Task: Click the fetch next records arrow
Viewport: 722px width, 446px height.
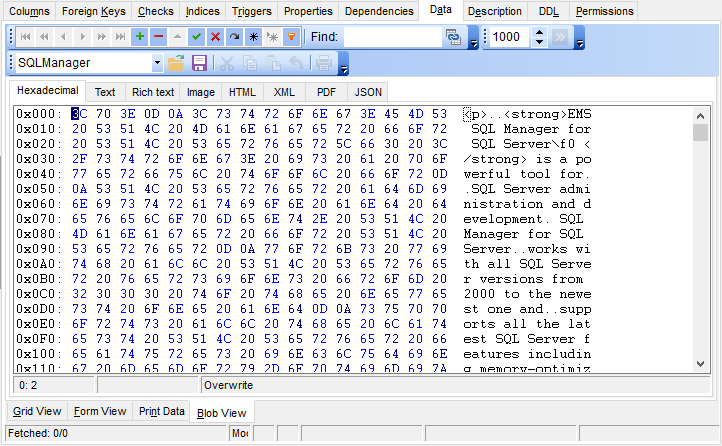Action: (559, 37)
